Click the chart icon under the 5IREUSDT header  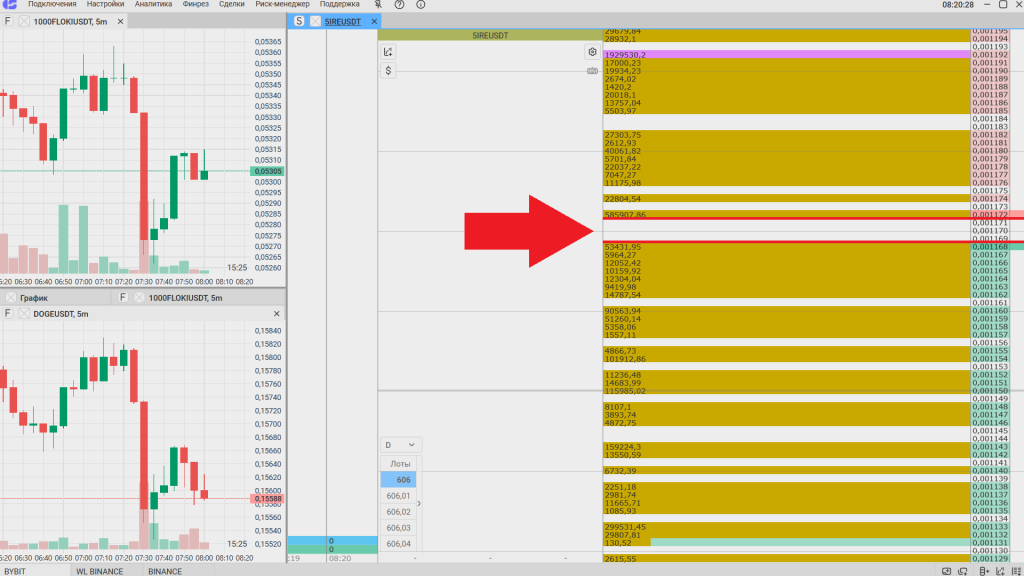click(388, 51)
